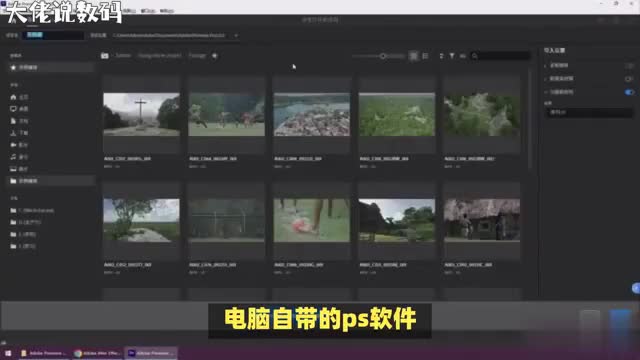Go to the Users breadcrumb segment

pos(123,56)
